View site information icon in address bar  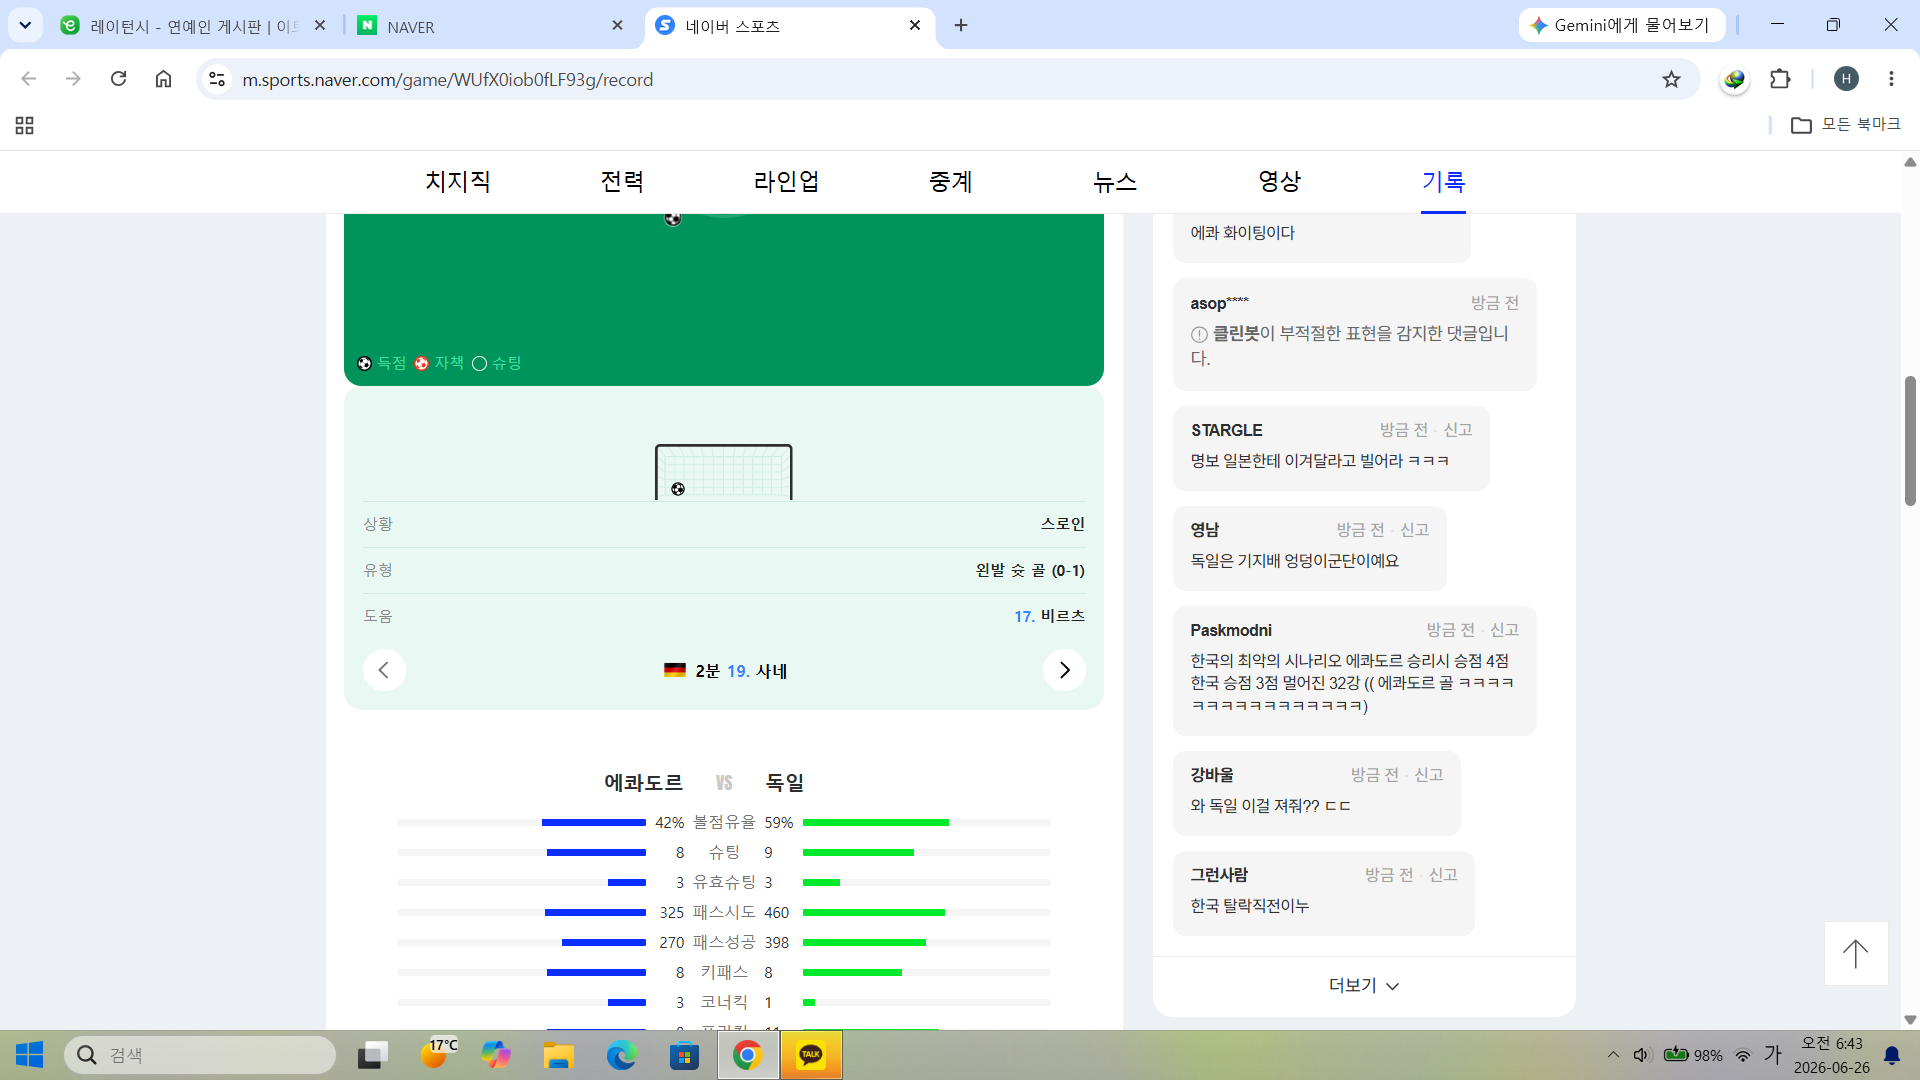217,79
